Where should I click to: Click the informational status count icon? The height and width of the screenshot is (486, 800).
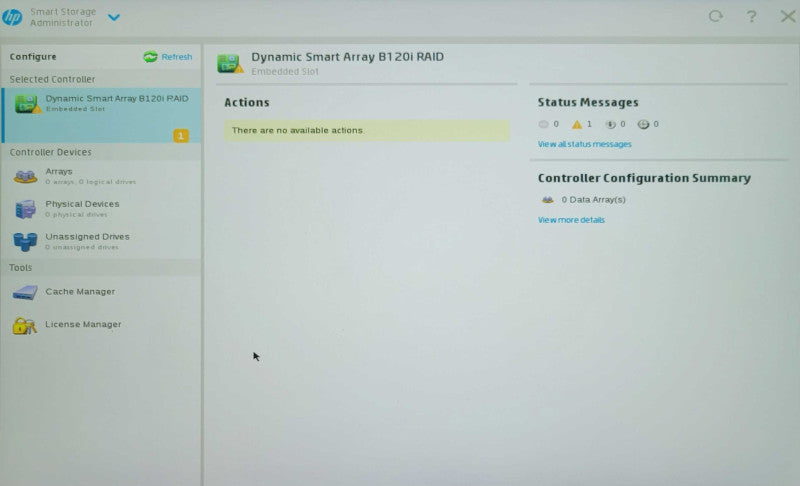610,124
